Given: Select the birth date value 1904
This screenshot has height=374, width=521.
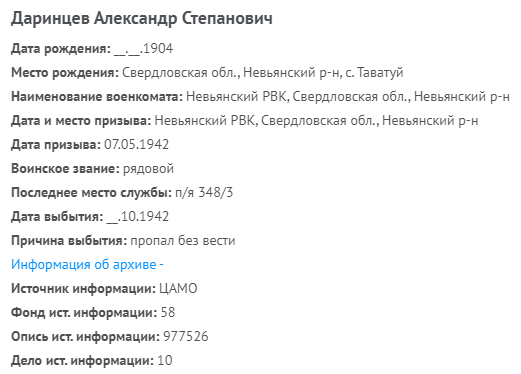Looking at the screenshot, I should tap(143, 49).
